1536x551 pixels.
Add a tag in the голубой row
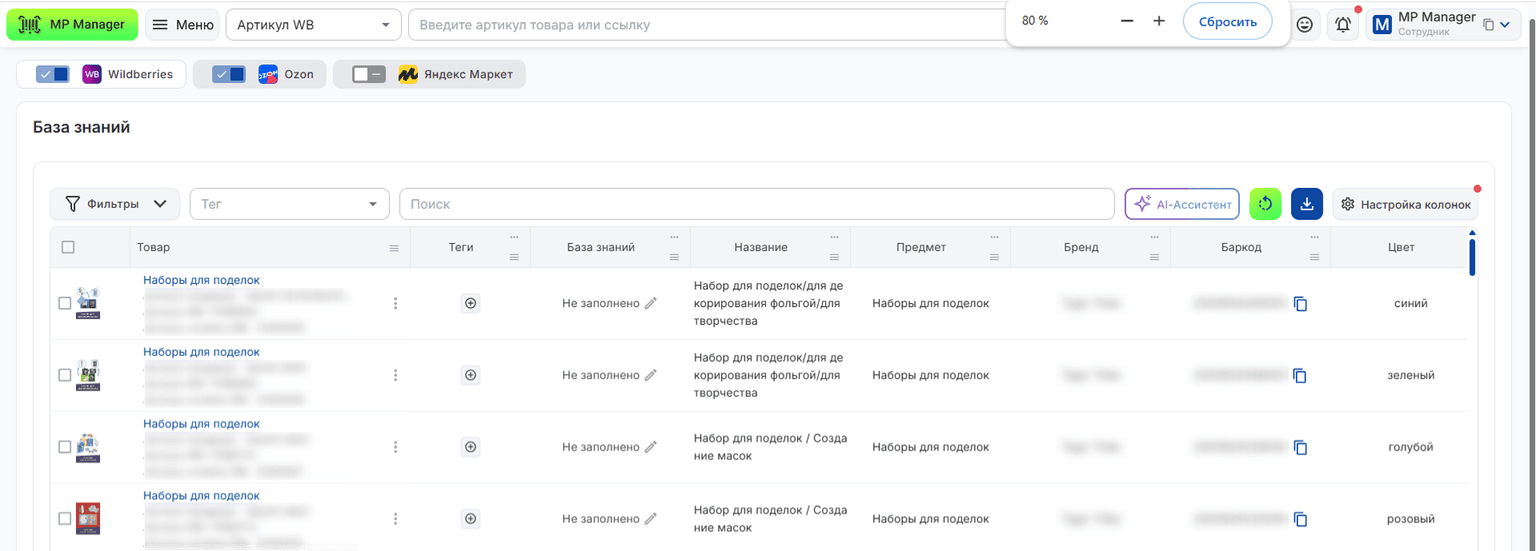click(471, 447)
